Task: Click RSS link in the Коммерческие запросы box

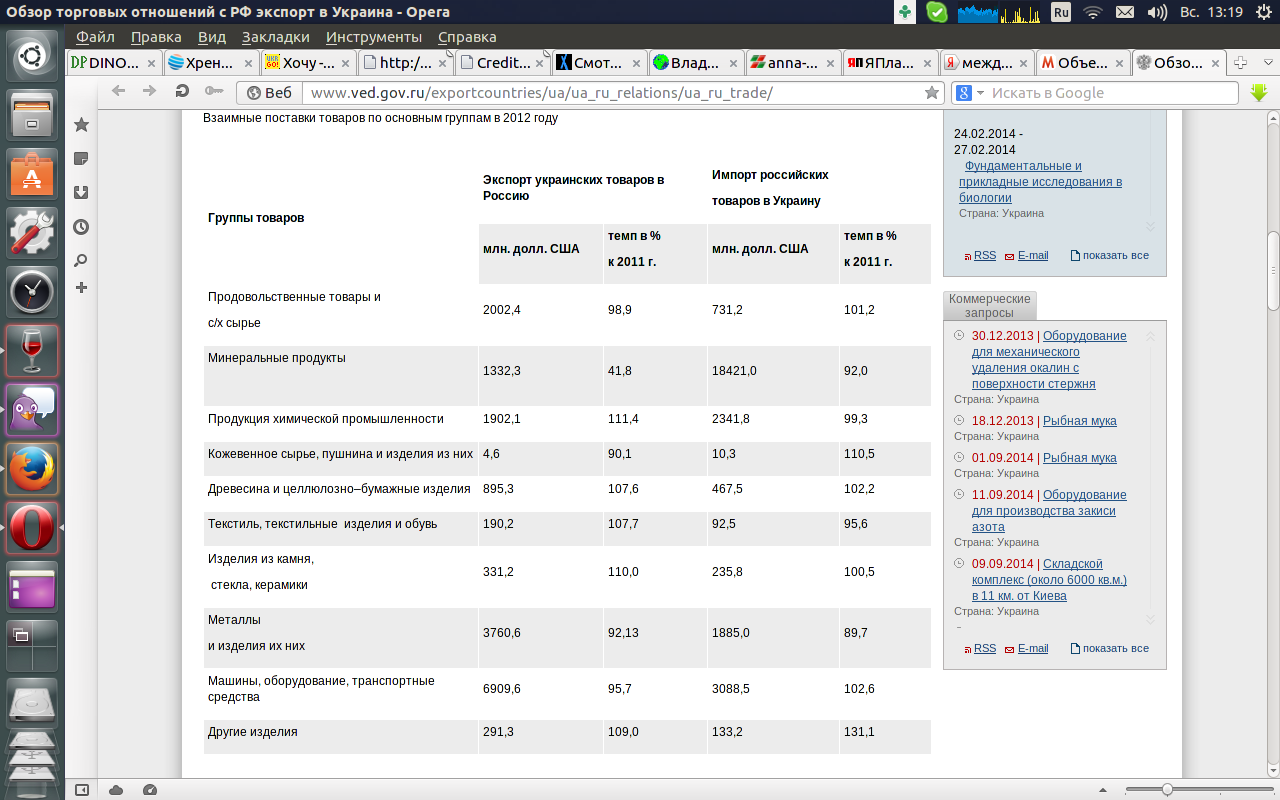Action: (985, 648)
